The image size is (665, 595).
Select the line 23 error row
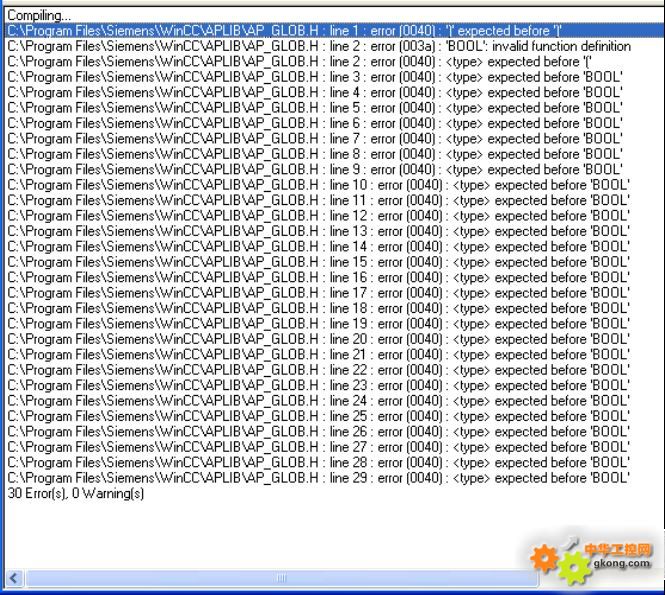pyautogui.click(x=319, y=385)
